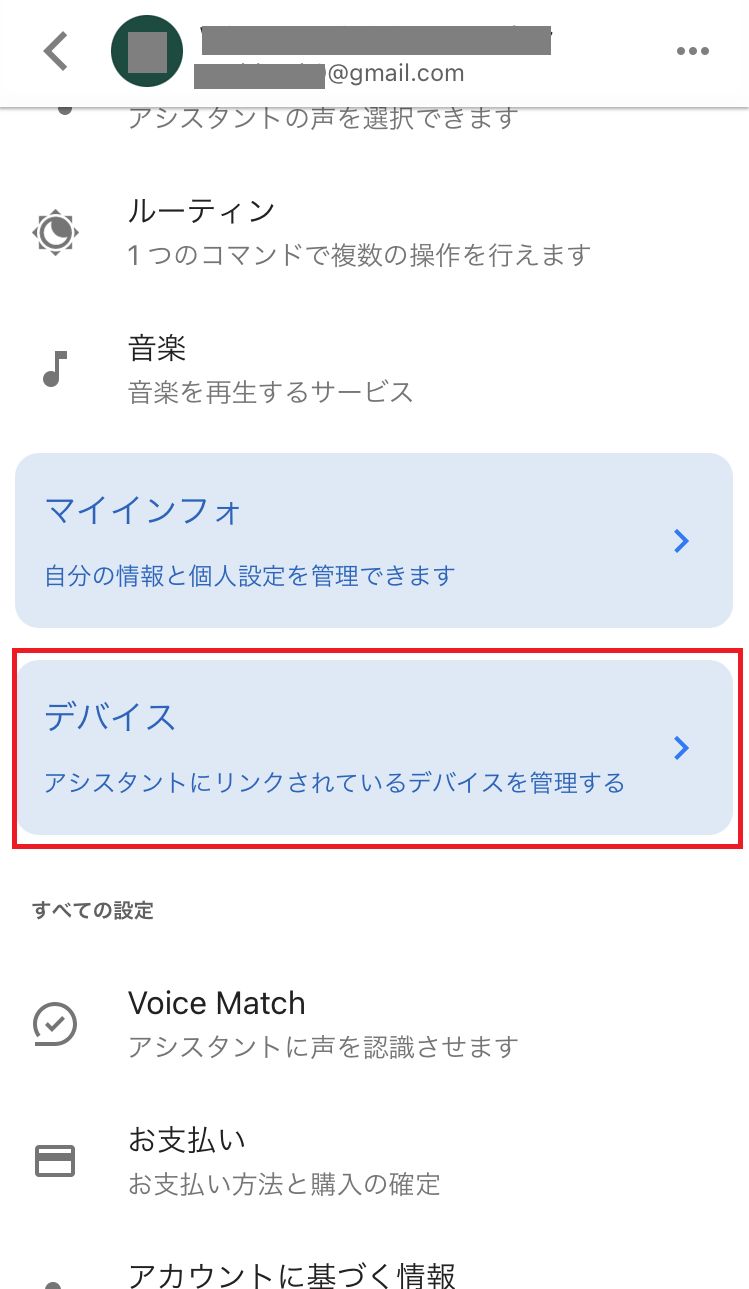
Task: Tap アシスタントにリンクされているデバイスを管理する text
Action: (x=334, y=783)
